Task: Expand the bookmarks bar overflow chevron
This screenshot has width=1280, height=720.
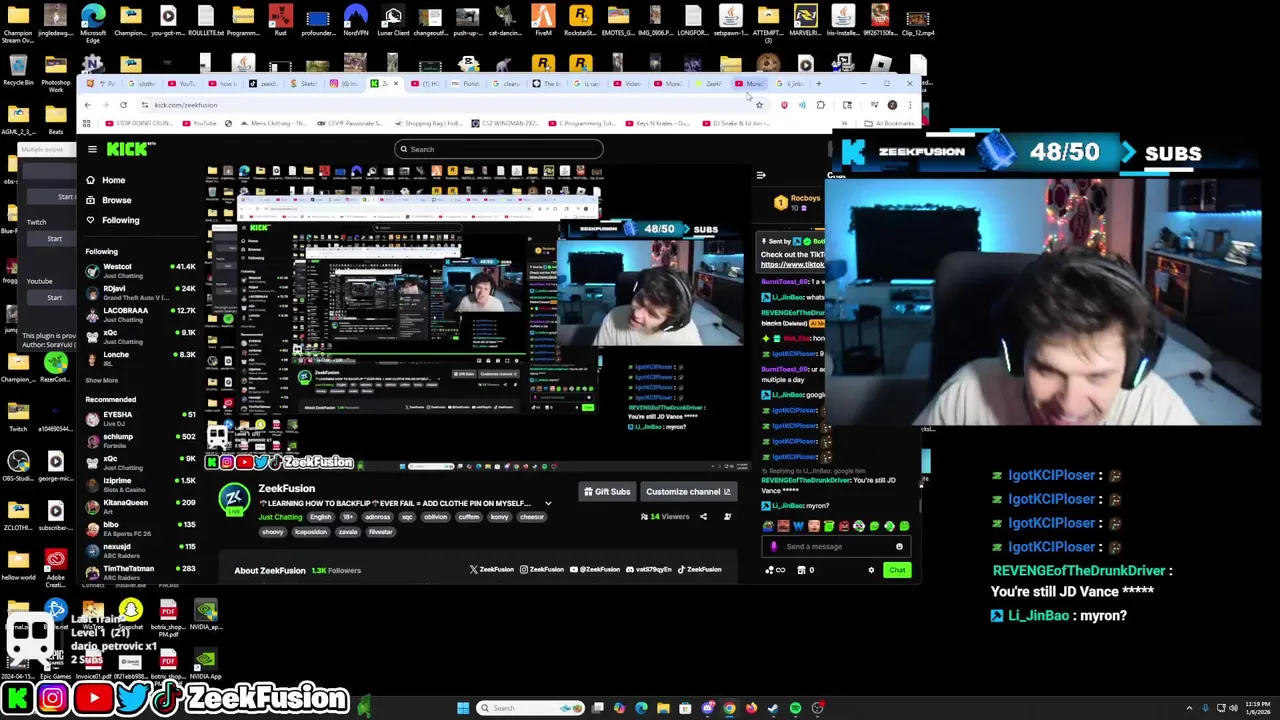Action: 843,124
